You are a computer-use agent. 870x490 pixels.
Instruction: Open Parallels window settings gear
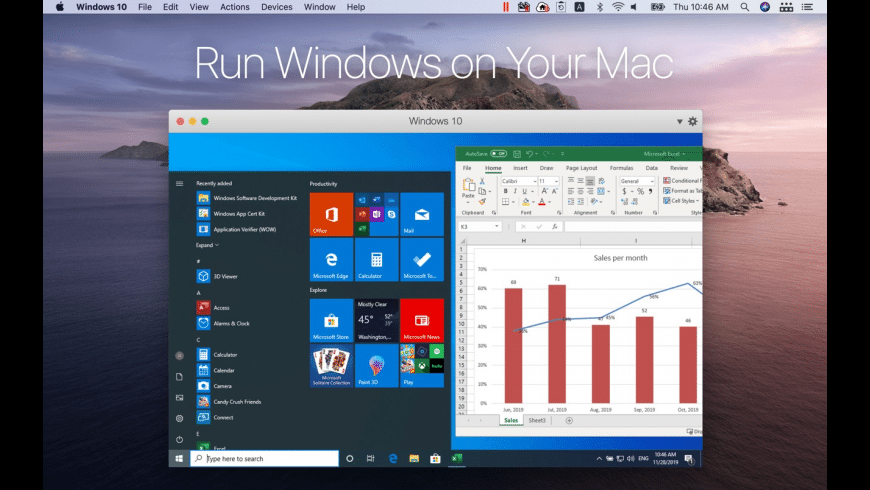click(692, 122)
